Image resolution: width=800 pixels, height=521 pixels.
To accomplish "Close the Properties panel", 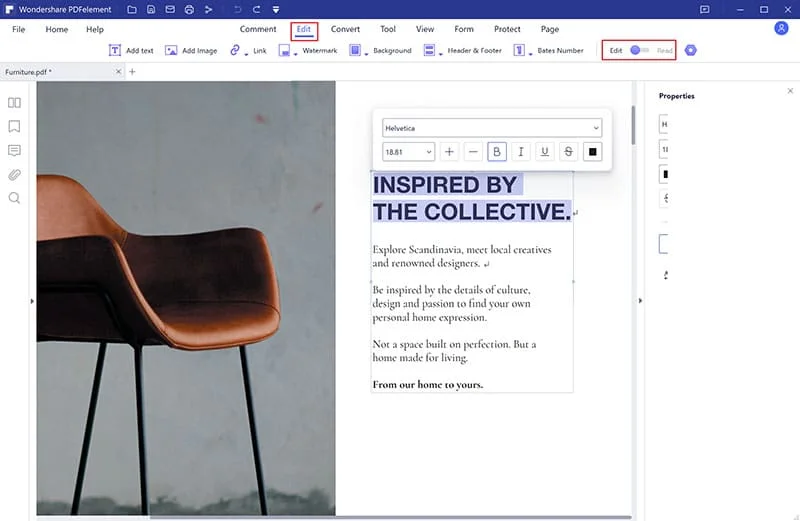I will (x=790, y=91).
